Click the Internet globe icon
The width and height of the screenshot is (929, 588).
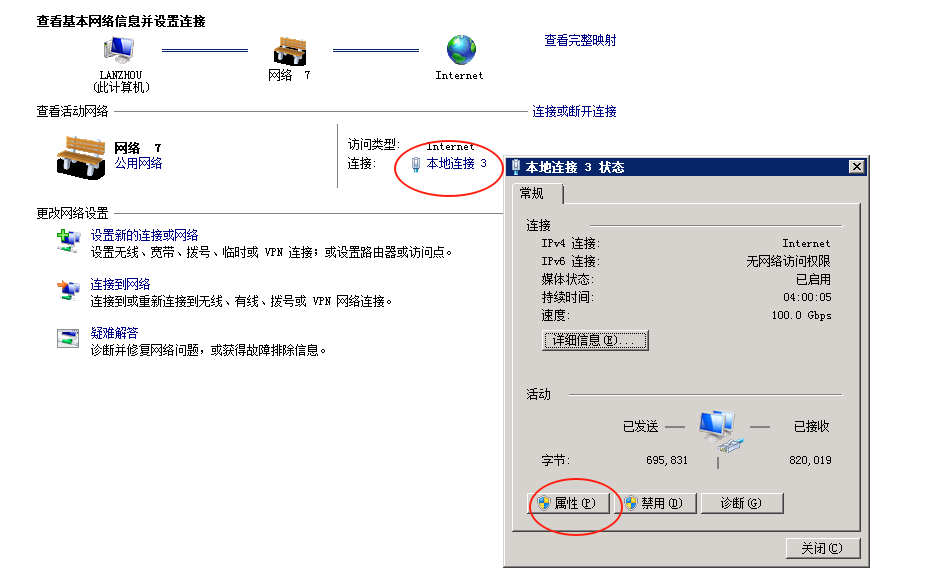tap(459, 51)
